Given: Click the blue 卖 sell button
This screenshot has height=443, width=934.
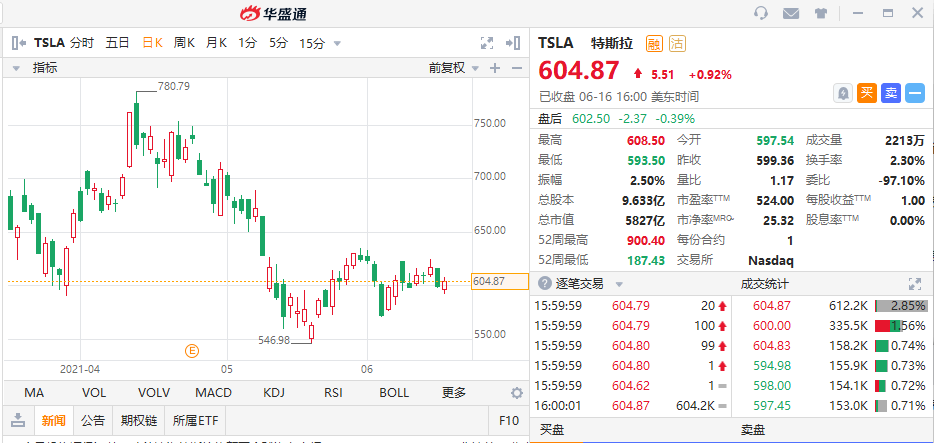Looking at the screenshot, I should point(891,93).
